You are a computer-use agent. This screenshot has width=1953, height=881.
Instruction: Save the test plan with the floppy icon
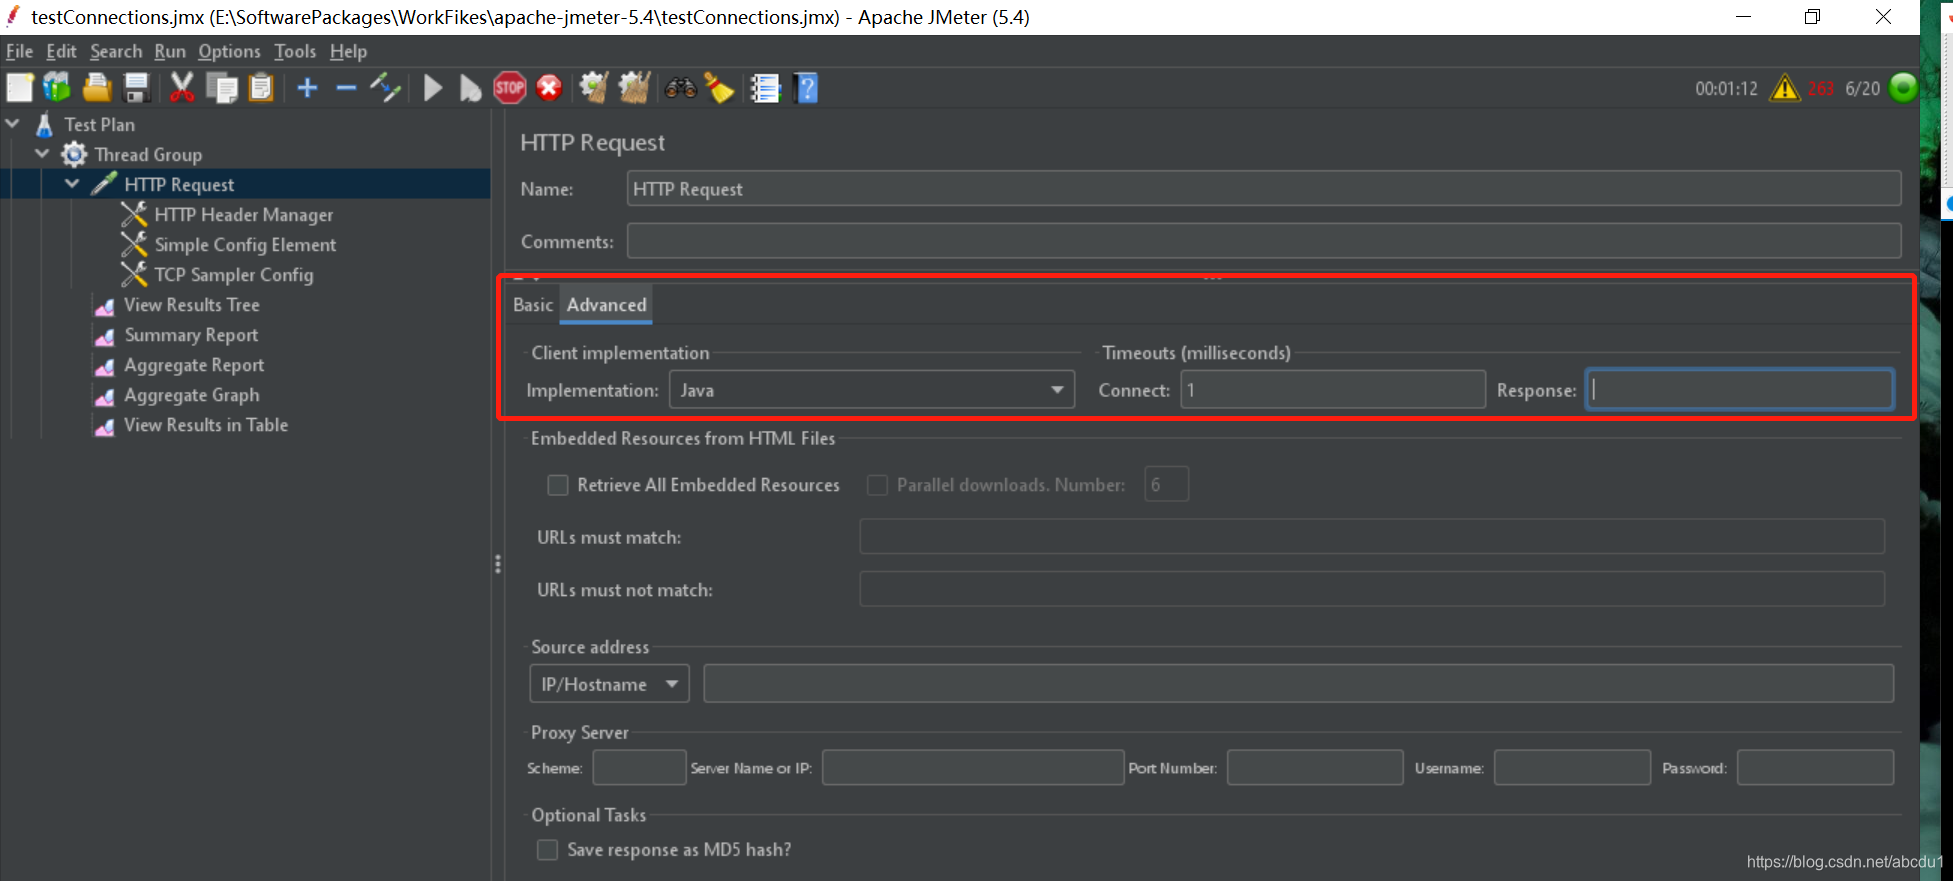(x=136, y=88)
